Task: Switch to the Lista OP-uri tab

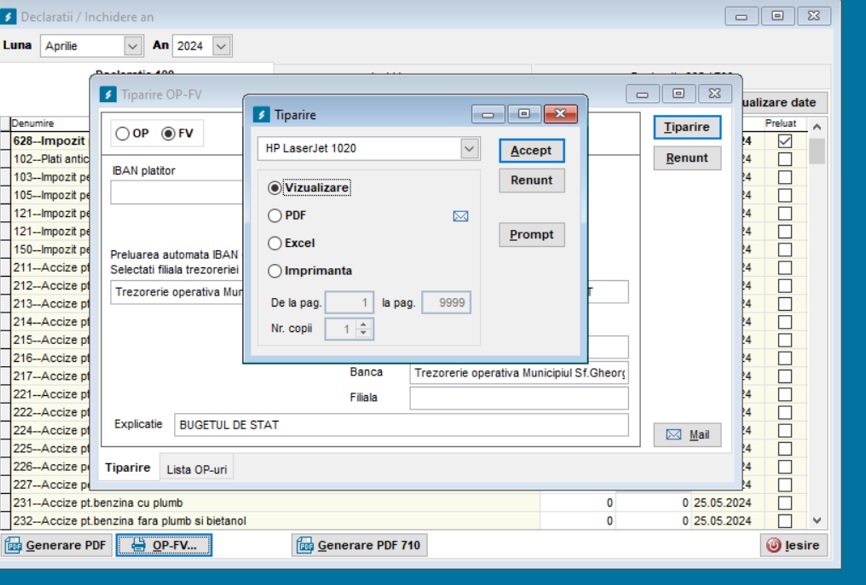Action: [x=197, y=469]
